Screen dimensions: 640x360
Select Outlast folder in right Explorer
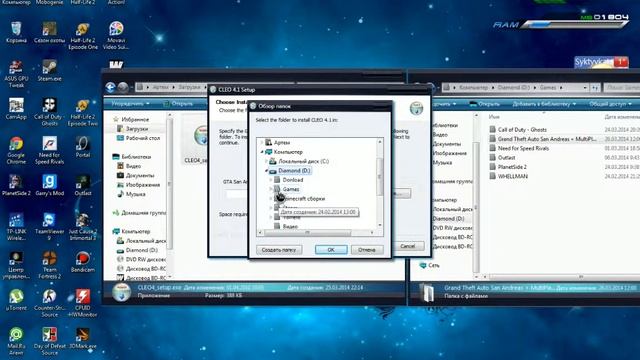click(506, 158)
